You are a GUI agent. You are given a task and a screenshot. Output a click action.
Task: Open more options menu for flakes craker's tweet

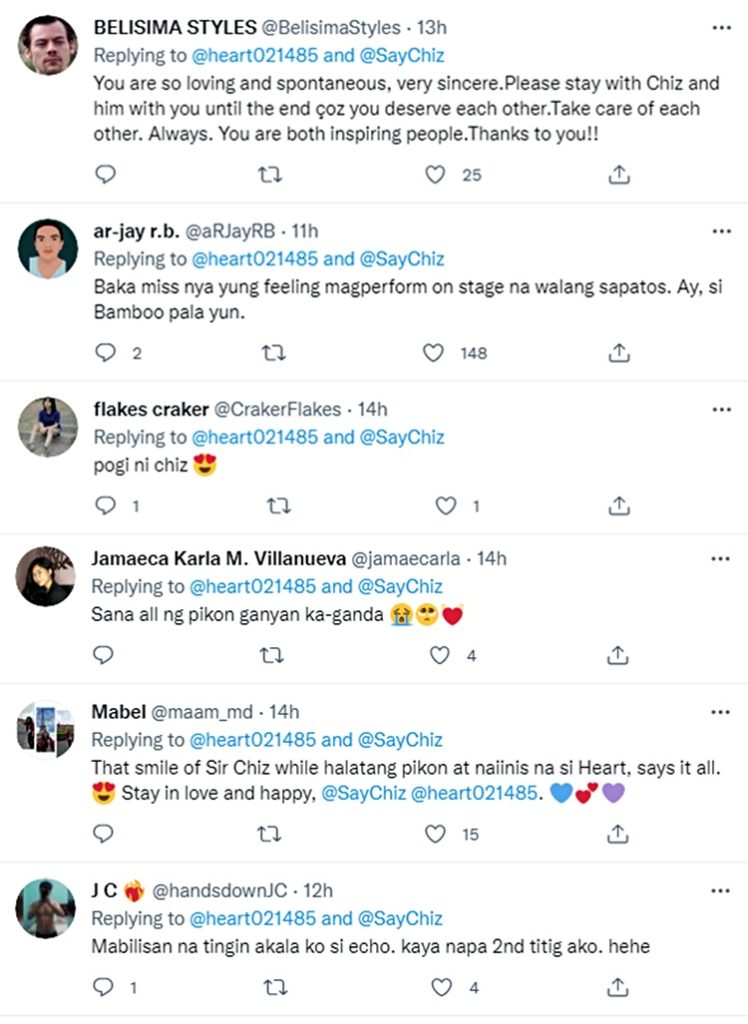(x=721, y=409)
